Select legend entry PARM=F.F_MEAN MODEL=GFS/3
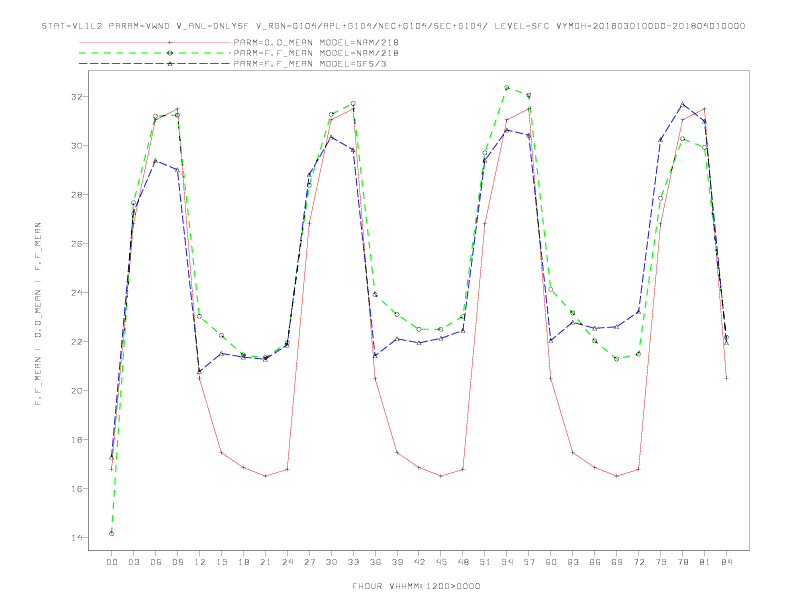 click(x=310, y=64)
